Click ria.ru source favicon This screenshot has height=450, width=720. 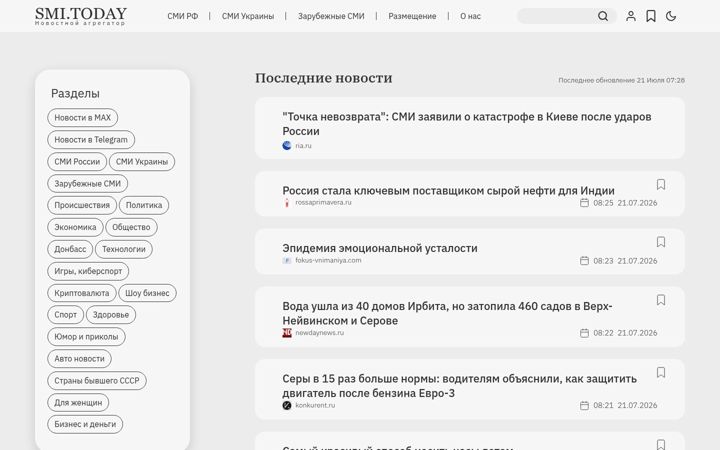click(287, 146)
